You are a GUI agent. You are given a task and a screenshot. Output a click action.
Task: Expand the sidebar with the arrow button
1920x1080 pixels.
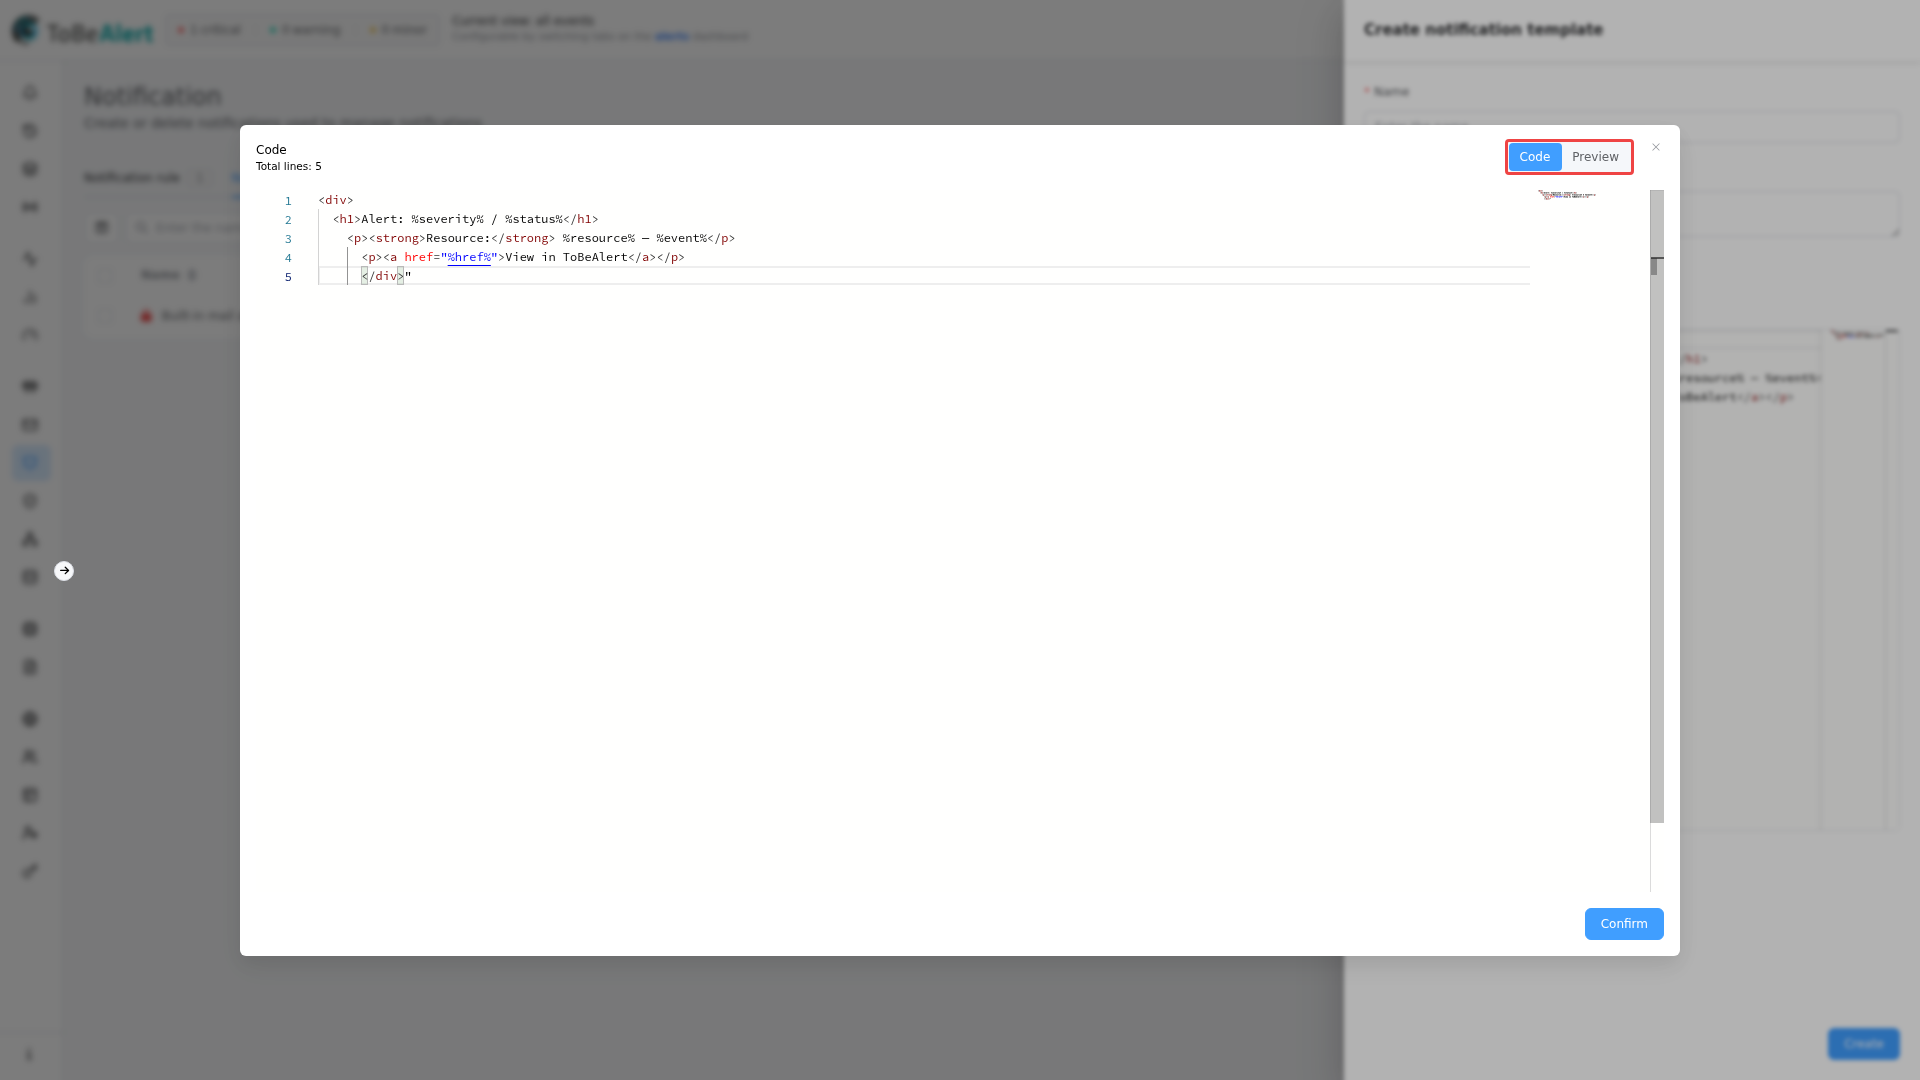tap(64, 571)
